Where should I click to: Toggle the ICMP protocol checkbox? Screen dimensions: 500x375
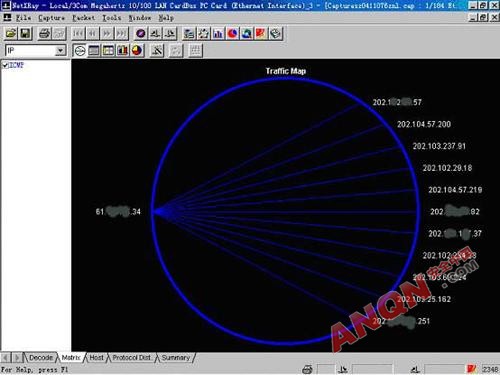coord(5,65)
